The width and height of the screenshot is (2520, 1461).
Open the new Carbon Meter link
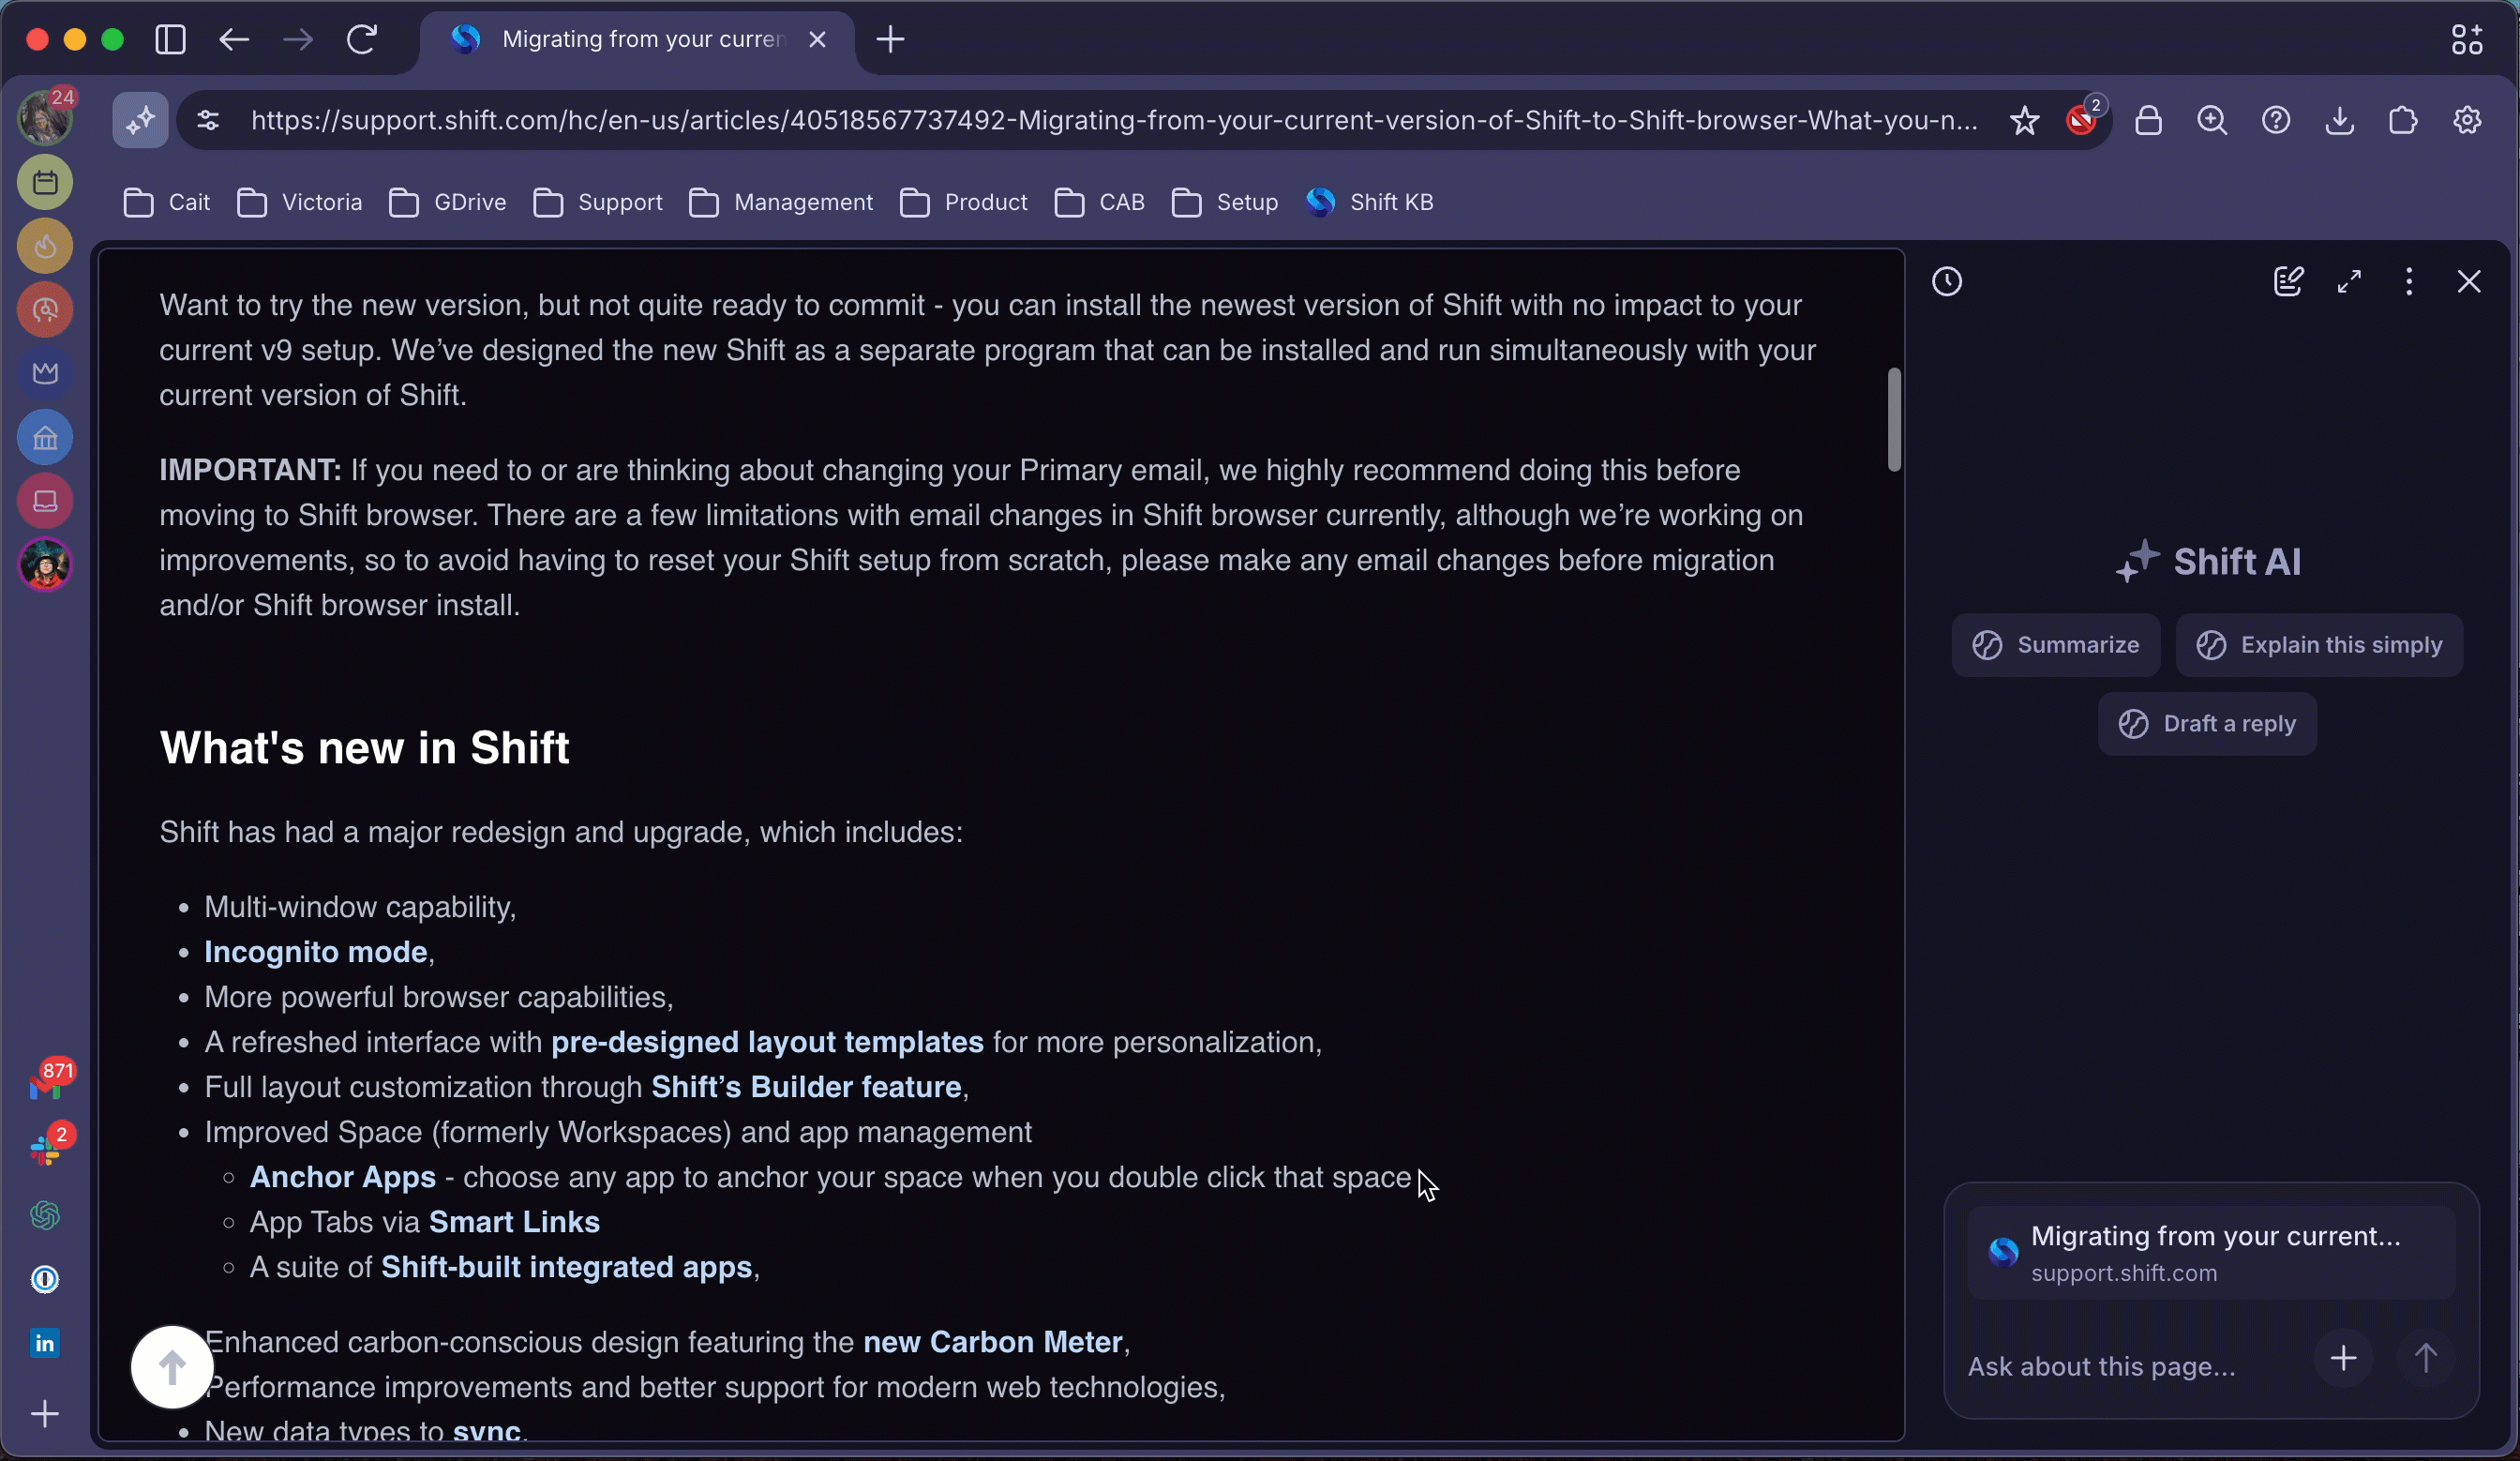coord(992,1342)
